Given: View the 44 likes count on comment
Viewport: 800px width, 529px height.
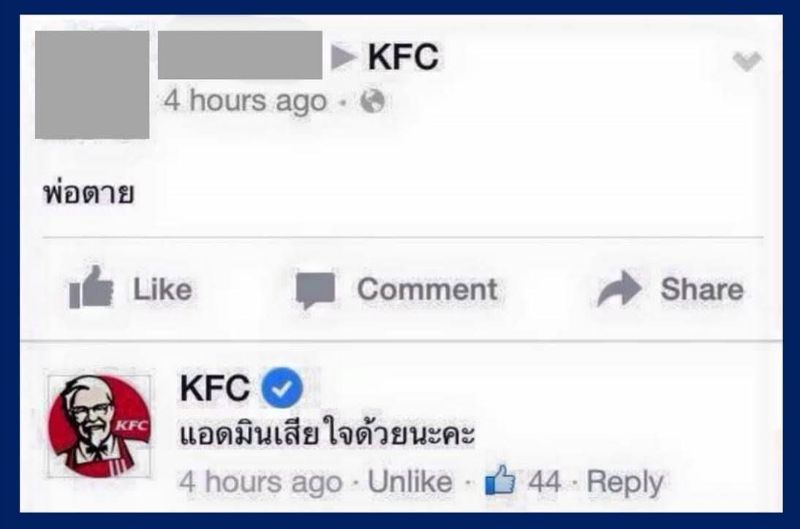Looking at the screenshot, I should [544, 481].
